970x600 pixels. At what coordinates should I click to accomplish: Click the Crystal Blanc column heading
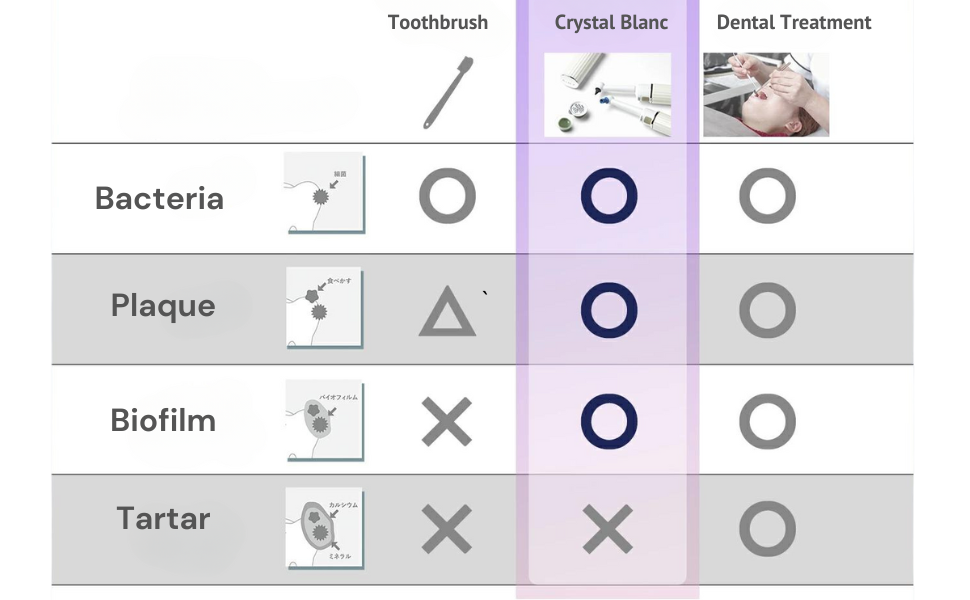click(611, 23)
